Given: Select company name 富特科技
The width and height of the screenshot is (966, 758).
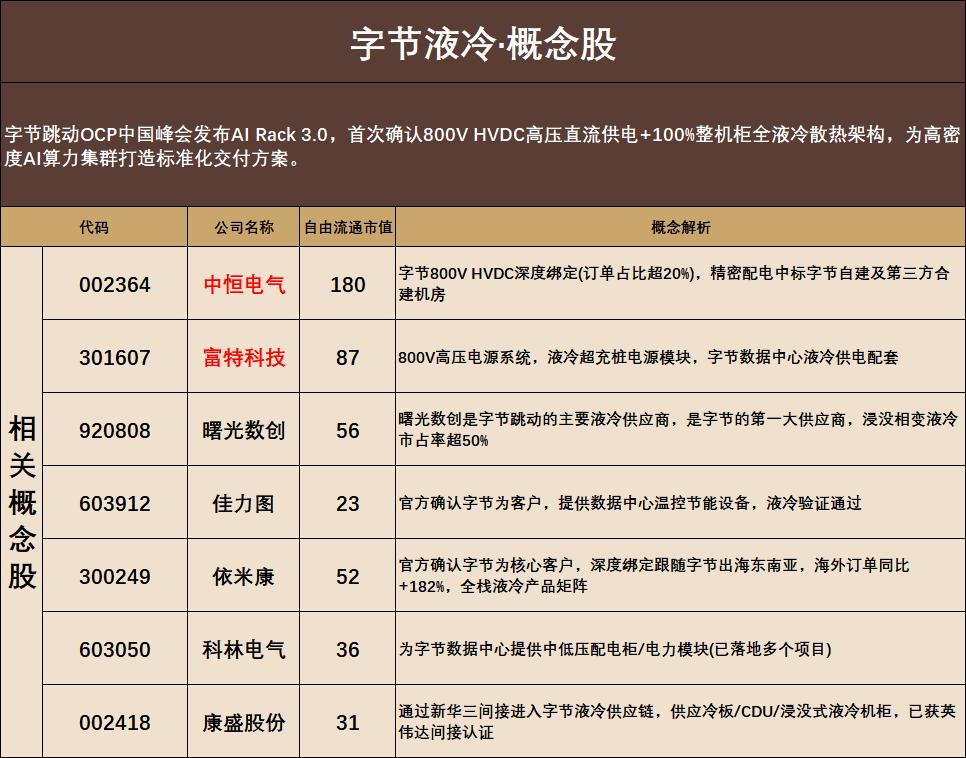Looking at the screenshot, I should coord(244,357).
